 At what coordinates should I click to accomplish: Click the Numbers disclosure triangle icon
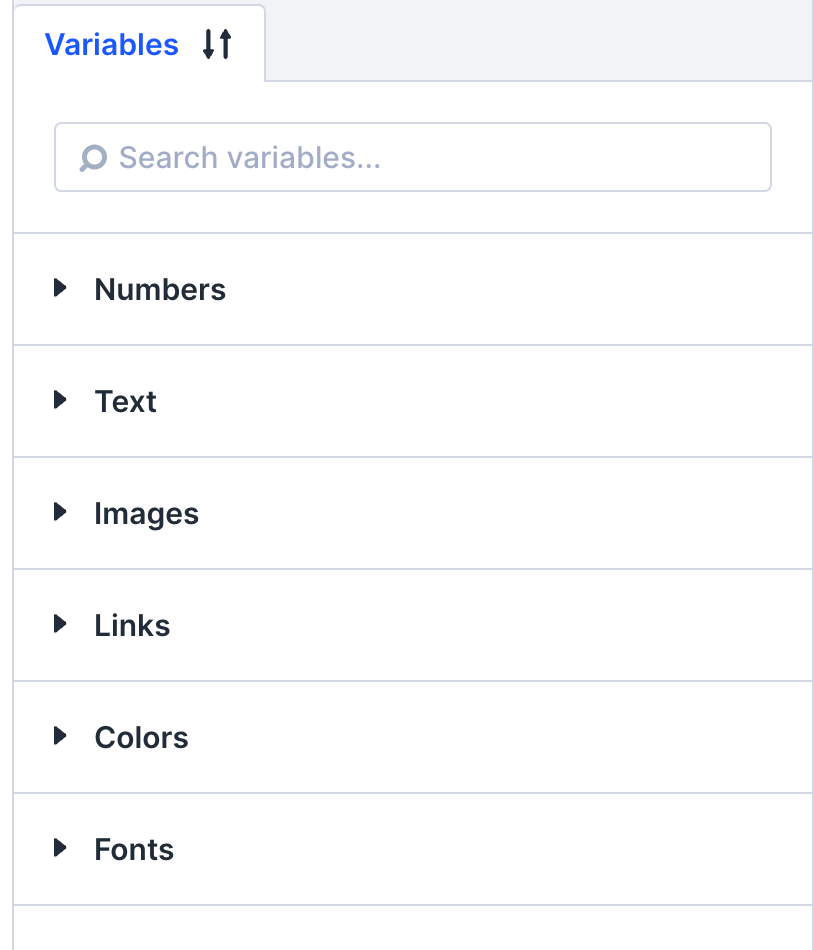pyautogui.click(x=60, y=288)
